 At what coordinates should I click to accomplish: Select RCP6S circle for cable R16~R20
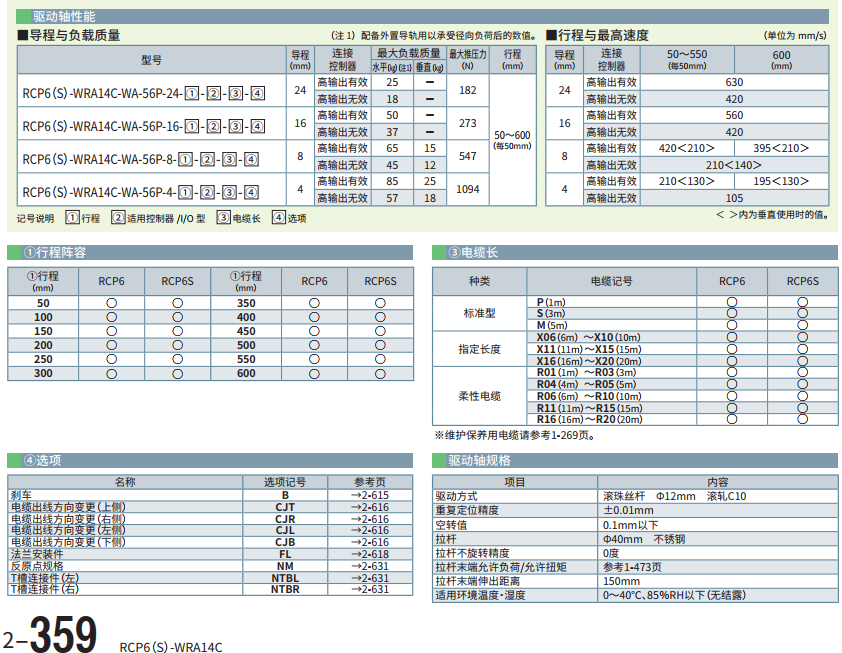802,419
